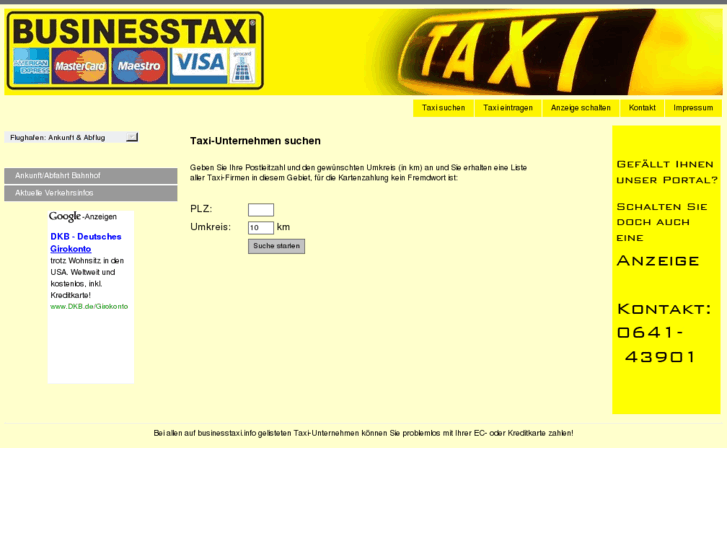
Task: Click the Gefällt Ihnen unser Portal? text
Action: 667,172
